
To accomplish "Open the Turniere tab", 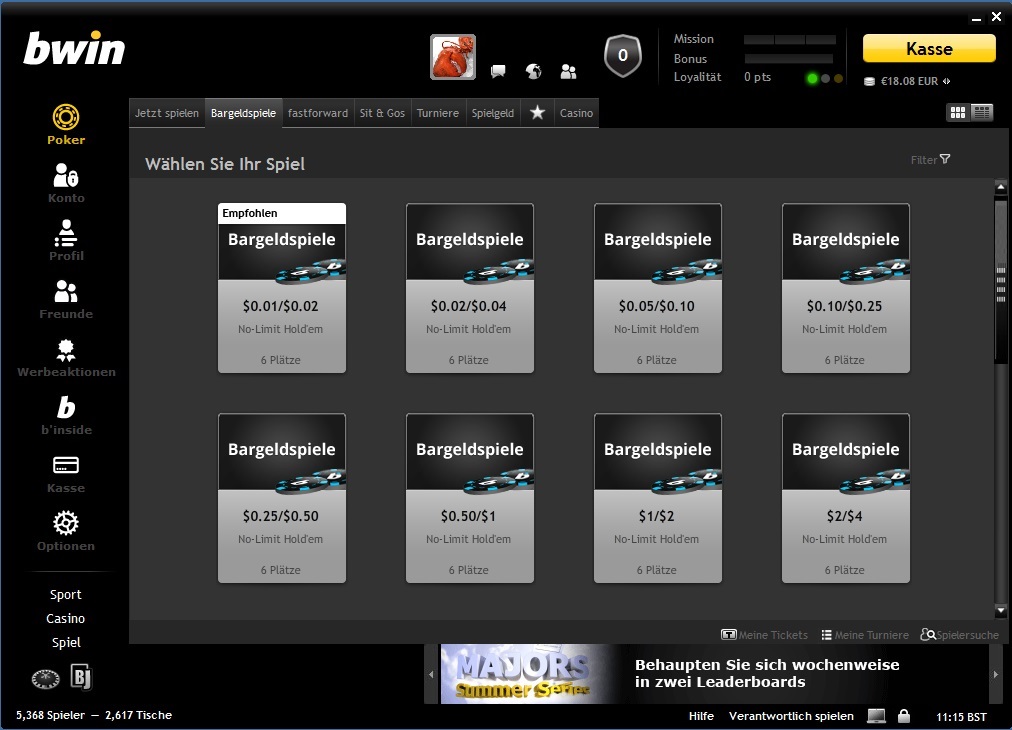I will [438, 113].
